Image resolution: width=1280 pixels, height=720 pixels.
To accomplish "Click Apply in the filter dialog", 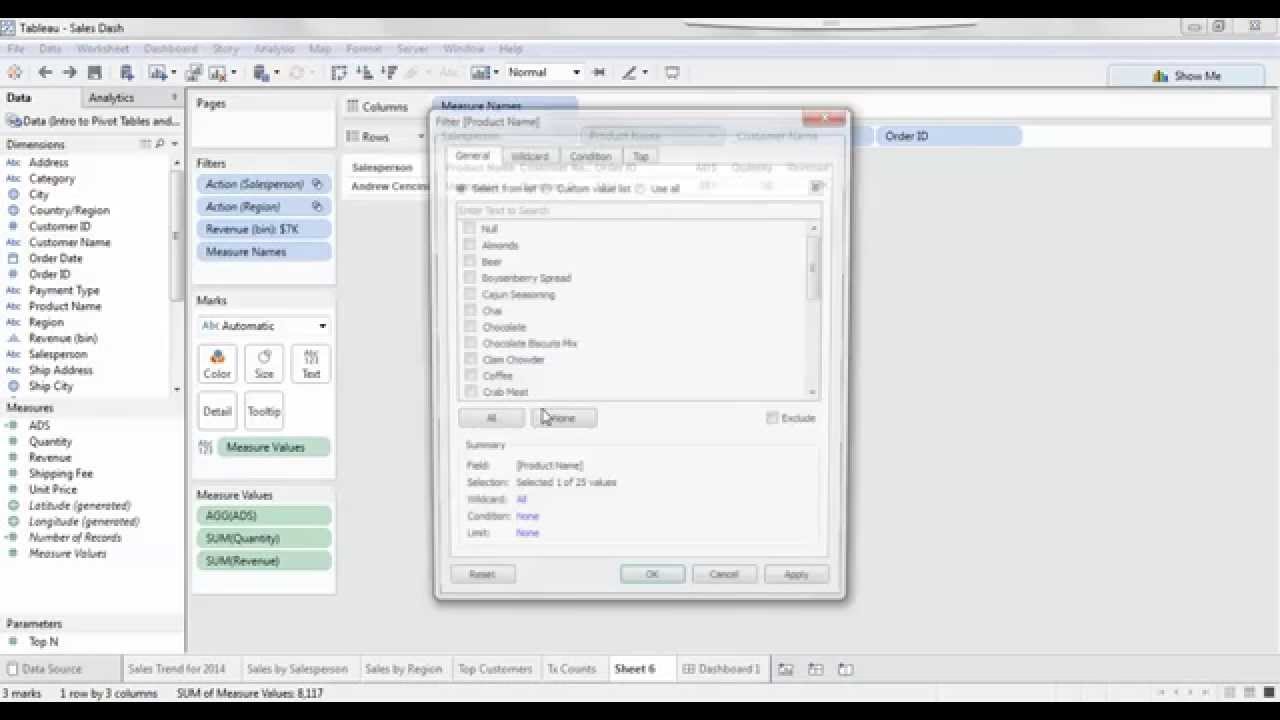I will (x=796, y=574).
